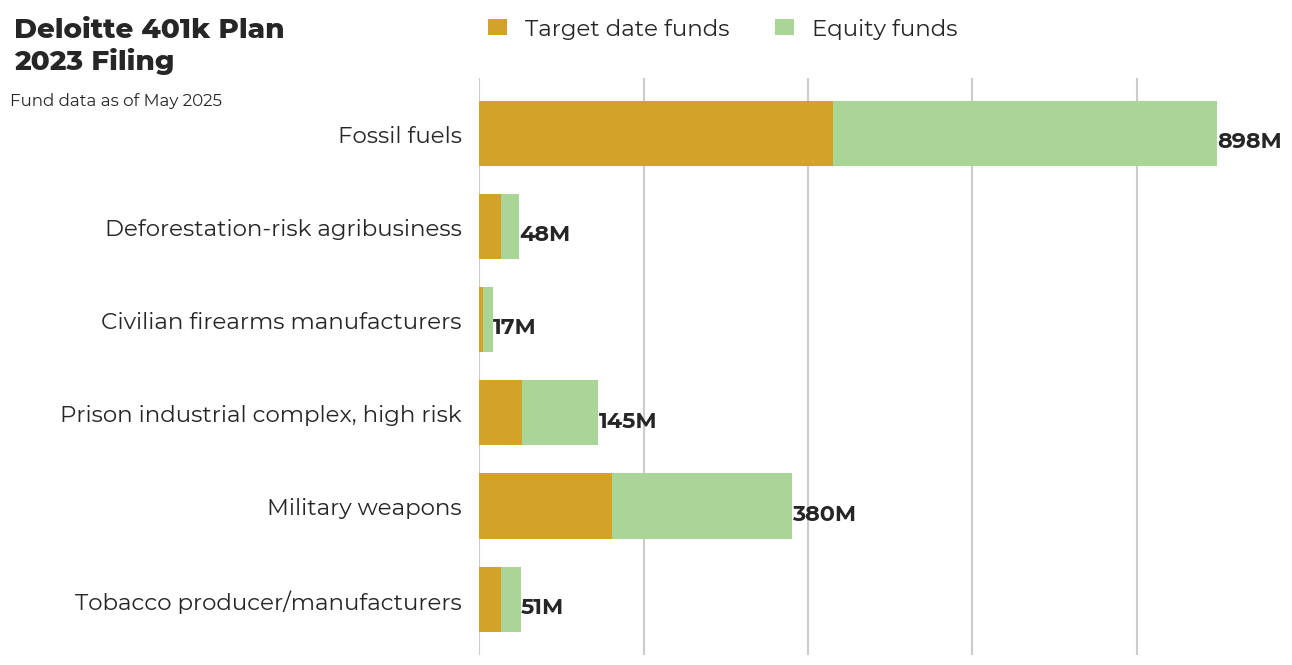Click the Target date funds legend swatch
The width and height of the screenshot is (1292, 665).
(x=497, y=28)
